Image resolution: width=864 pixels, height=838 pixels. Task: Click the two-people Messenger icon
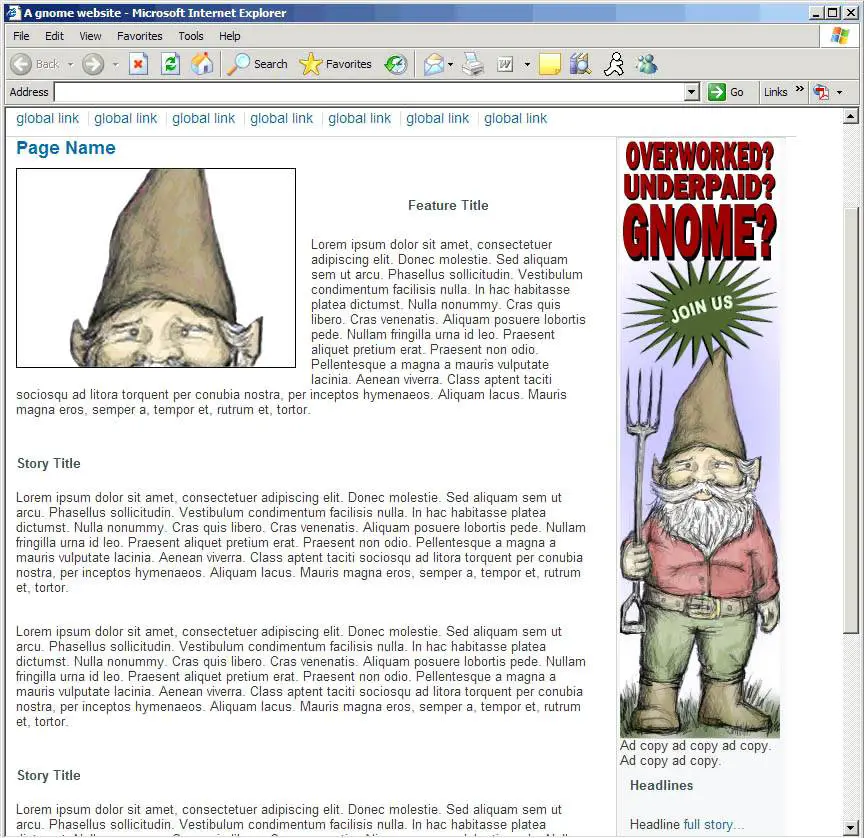click(x=646, y=64)
